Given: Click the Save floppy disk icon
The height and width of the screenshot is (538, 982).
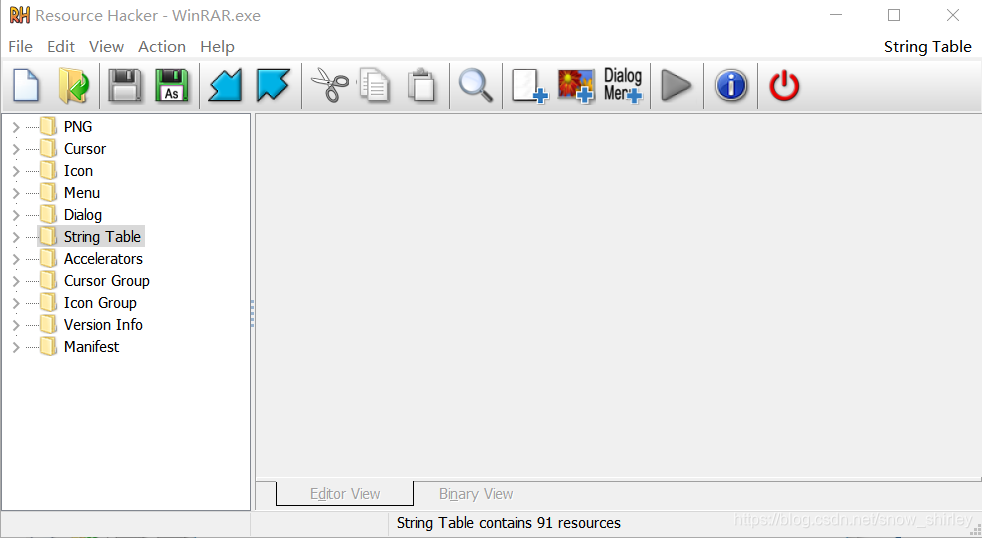Looking at the screenshot, I should point(125,86).
